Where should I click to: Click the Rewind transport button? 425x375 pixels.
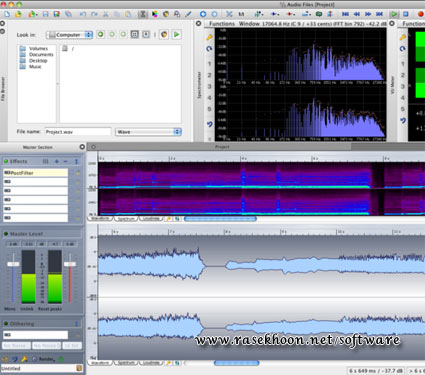pos(357,14)
